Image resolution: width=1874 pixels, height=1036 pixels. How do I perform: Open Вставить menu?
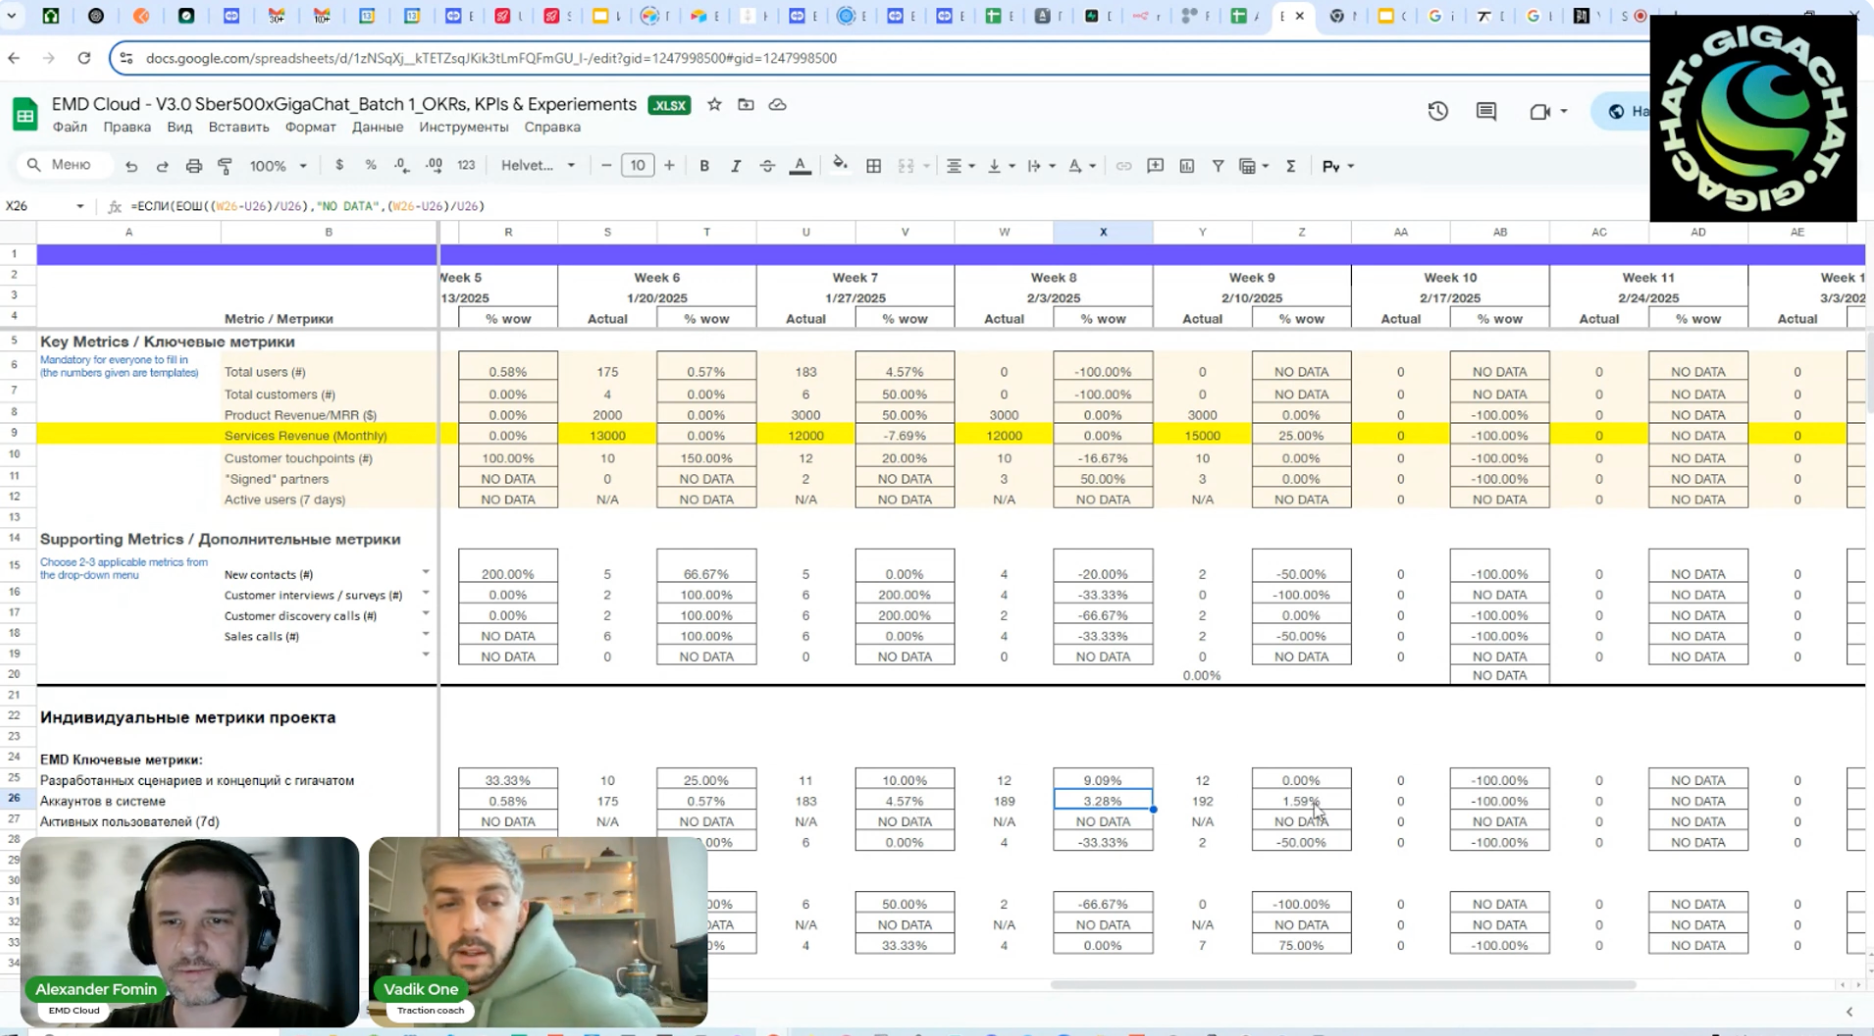[x=239, y=127]
